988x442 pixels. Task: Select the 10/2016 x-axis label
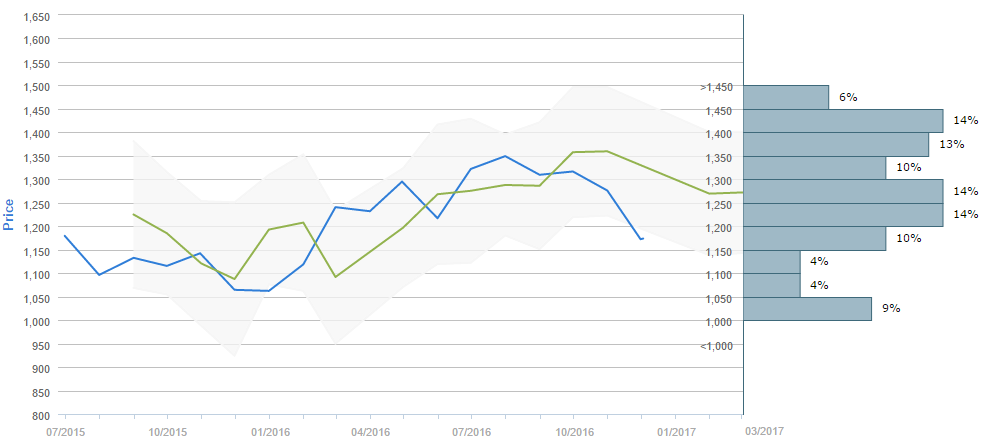[574, 431]
